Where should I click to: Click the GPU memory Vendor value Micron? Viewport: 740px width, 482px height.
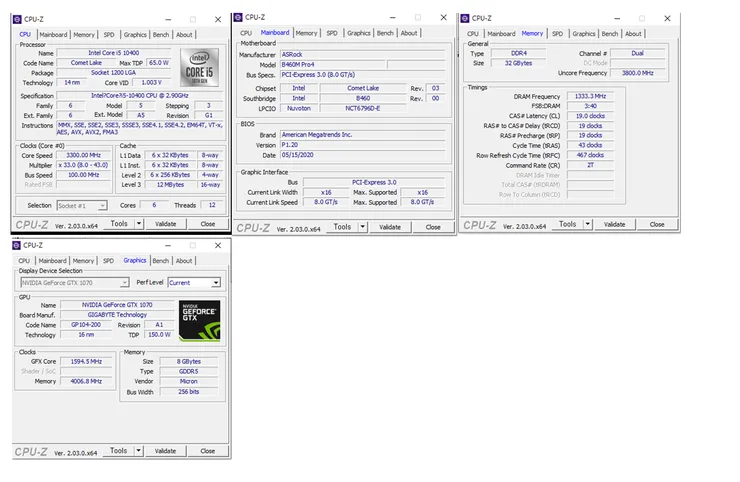point(189,381)
